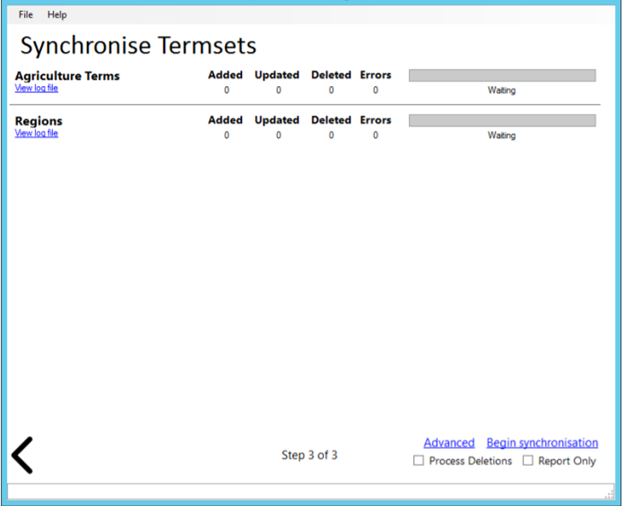Click the window resize grip in the corner
Screen dimensions: 624x506
610,494
